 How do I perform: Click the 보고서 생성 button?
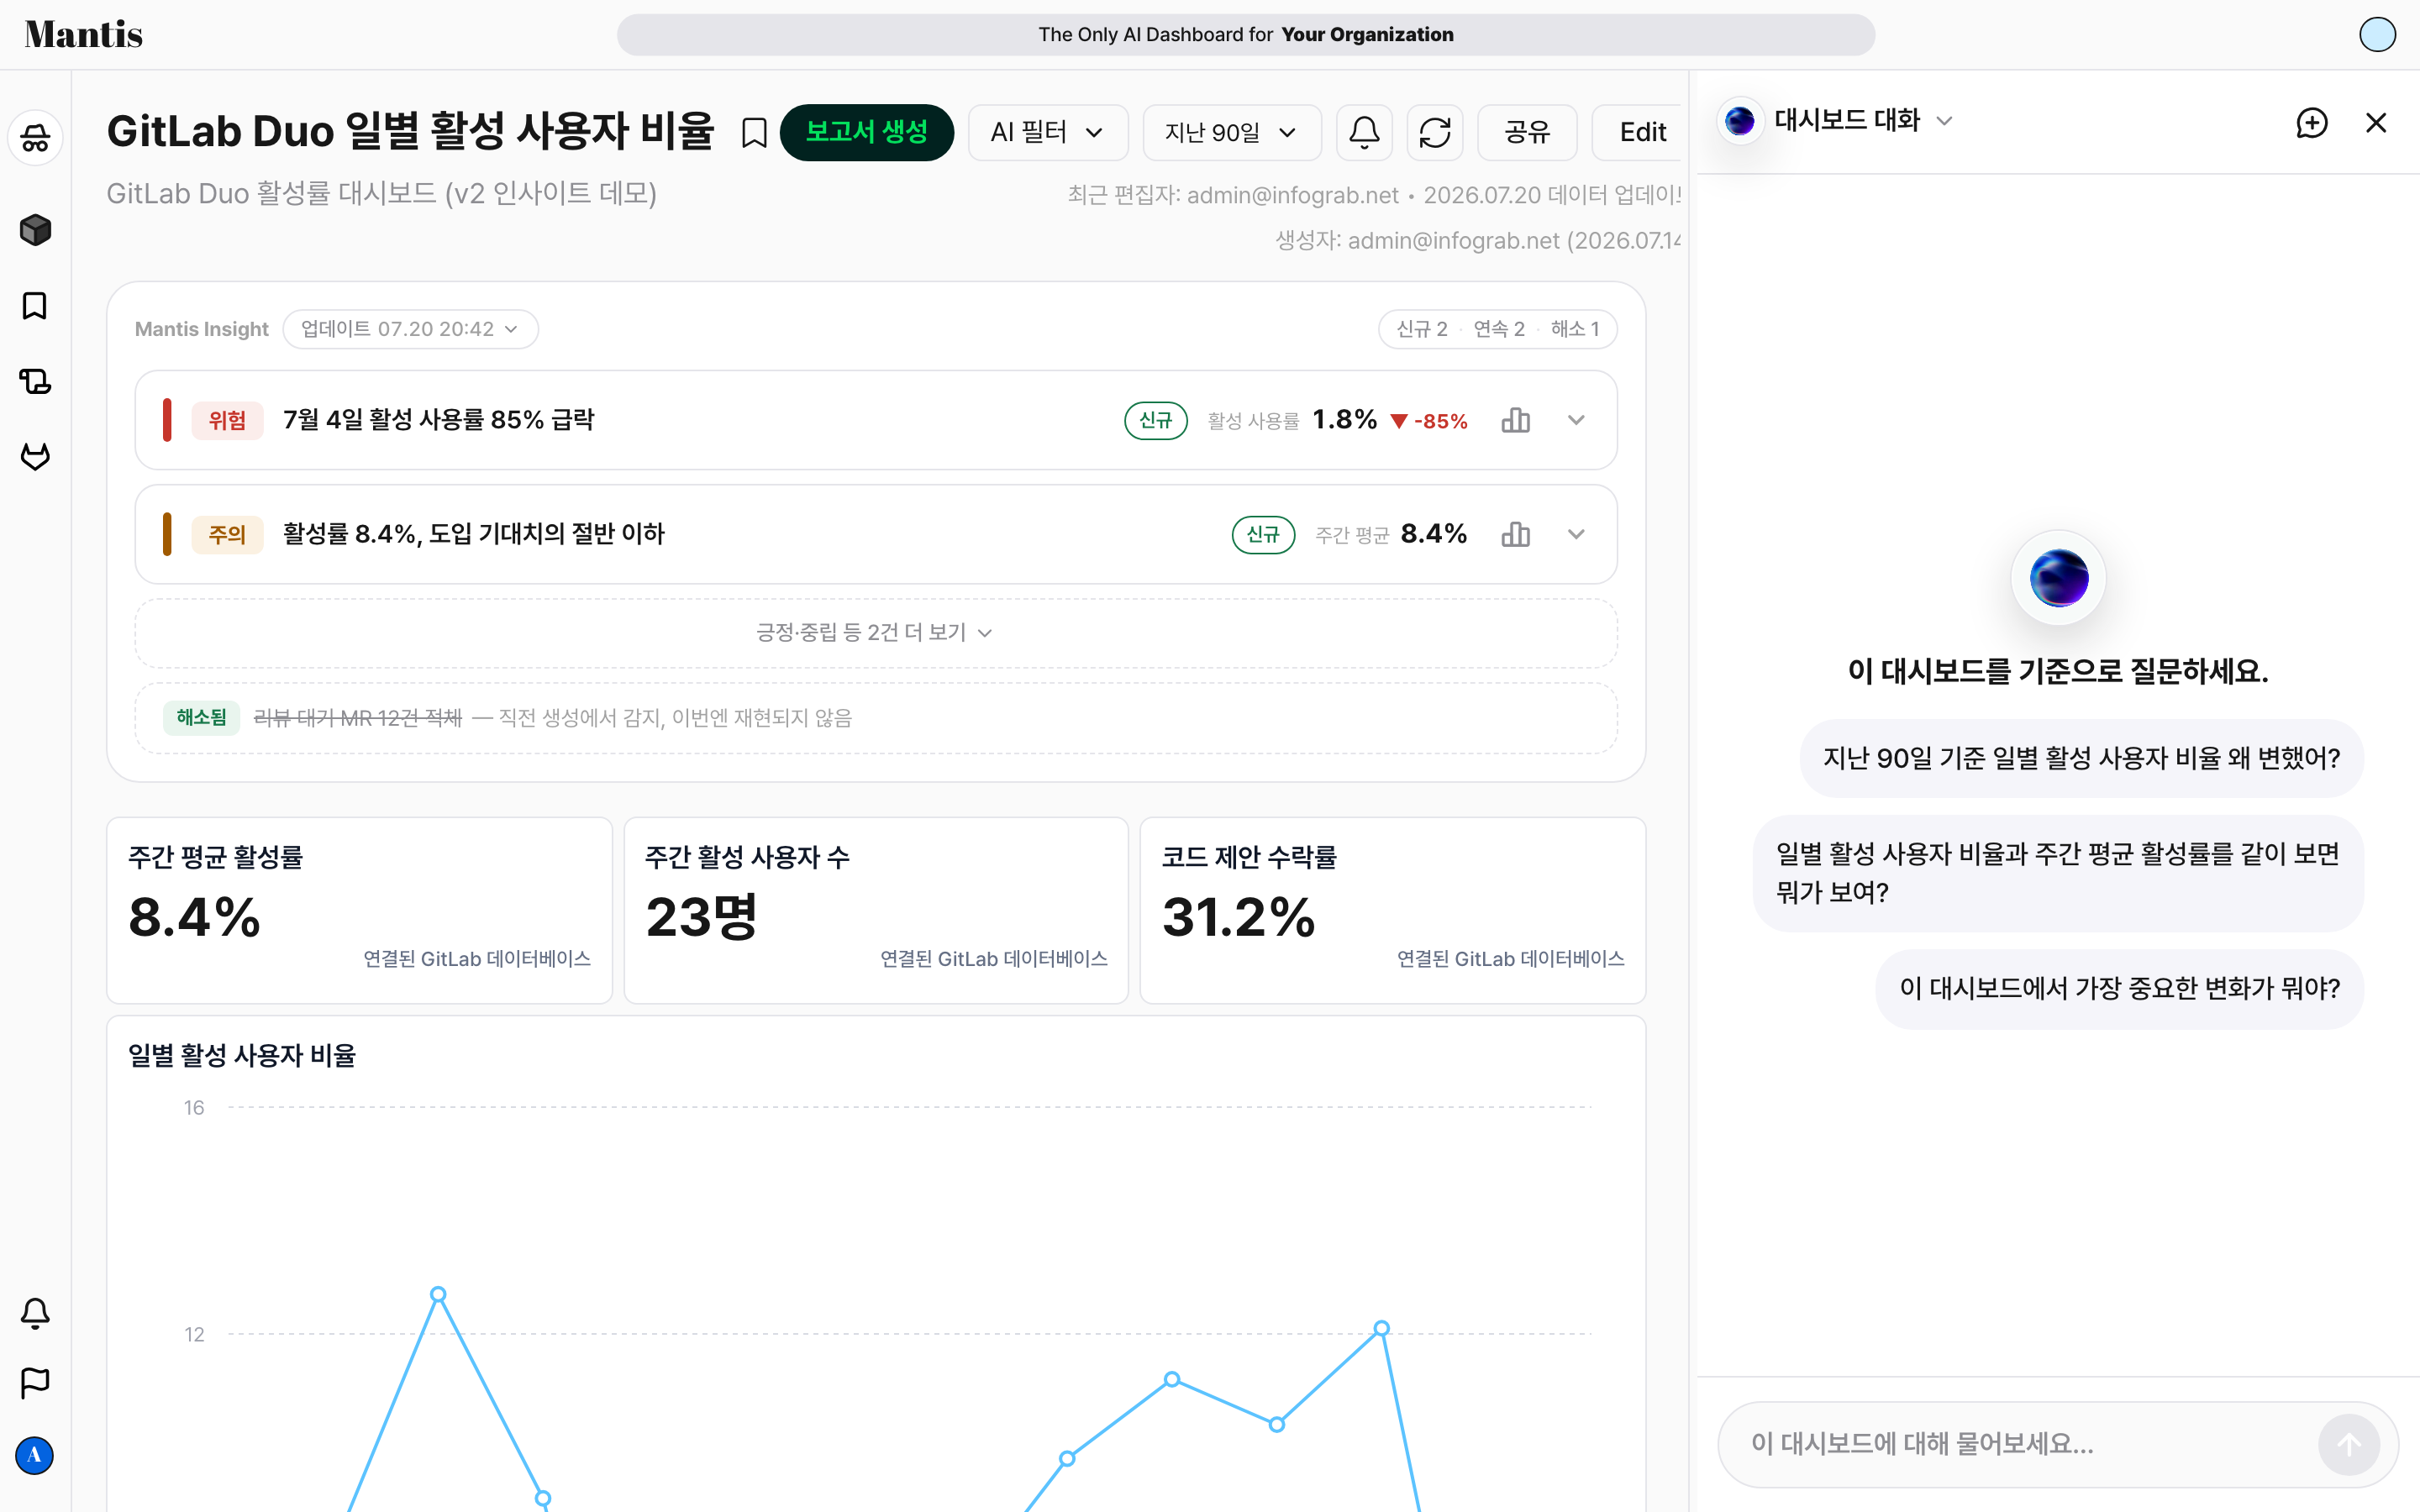[x=867, y=132]
